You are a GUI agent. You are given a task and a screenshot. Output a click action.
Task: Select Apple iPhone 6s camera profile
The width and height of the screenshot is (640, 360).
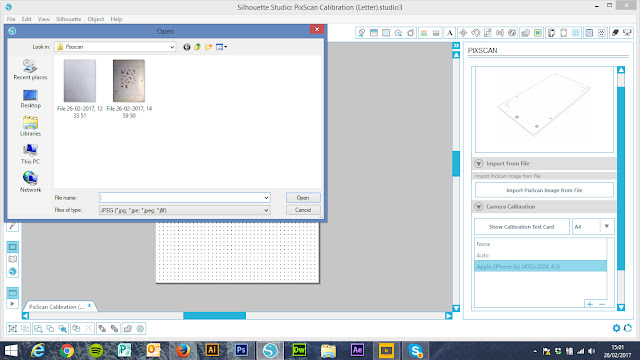pos(540,267)
